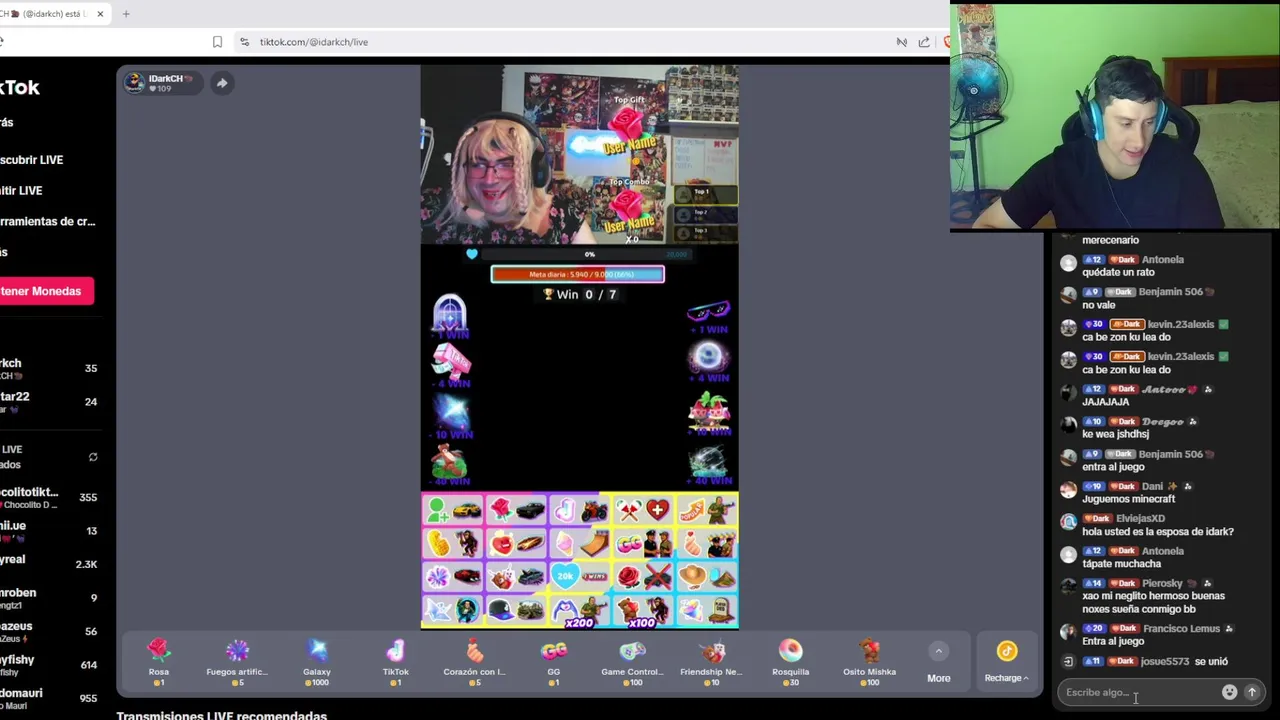1280x720 pixels.
Task: Click the Obtener Monedas button
Action: (x=45, y=291)
